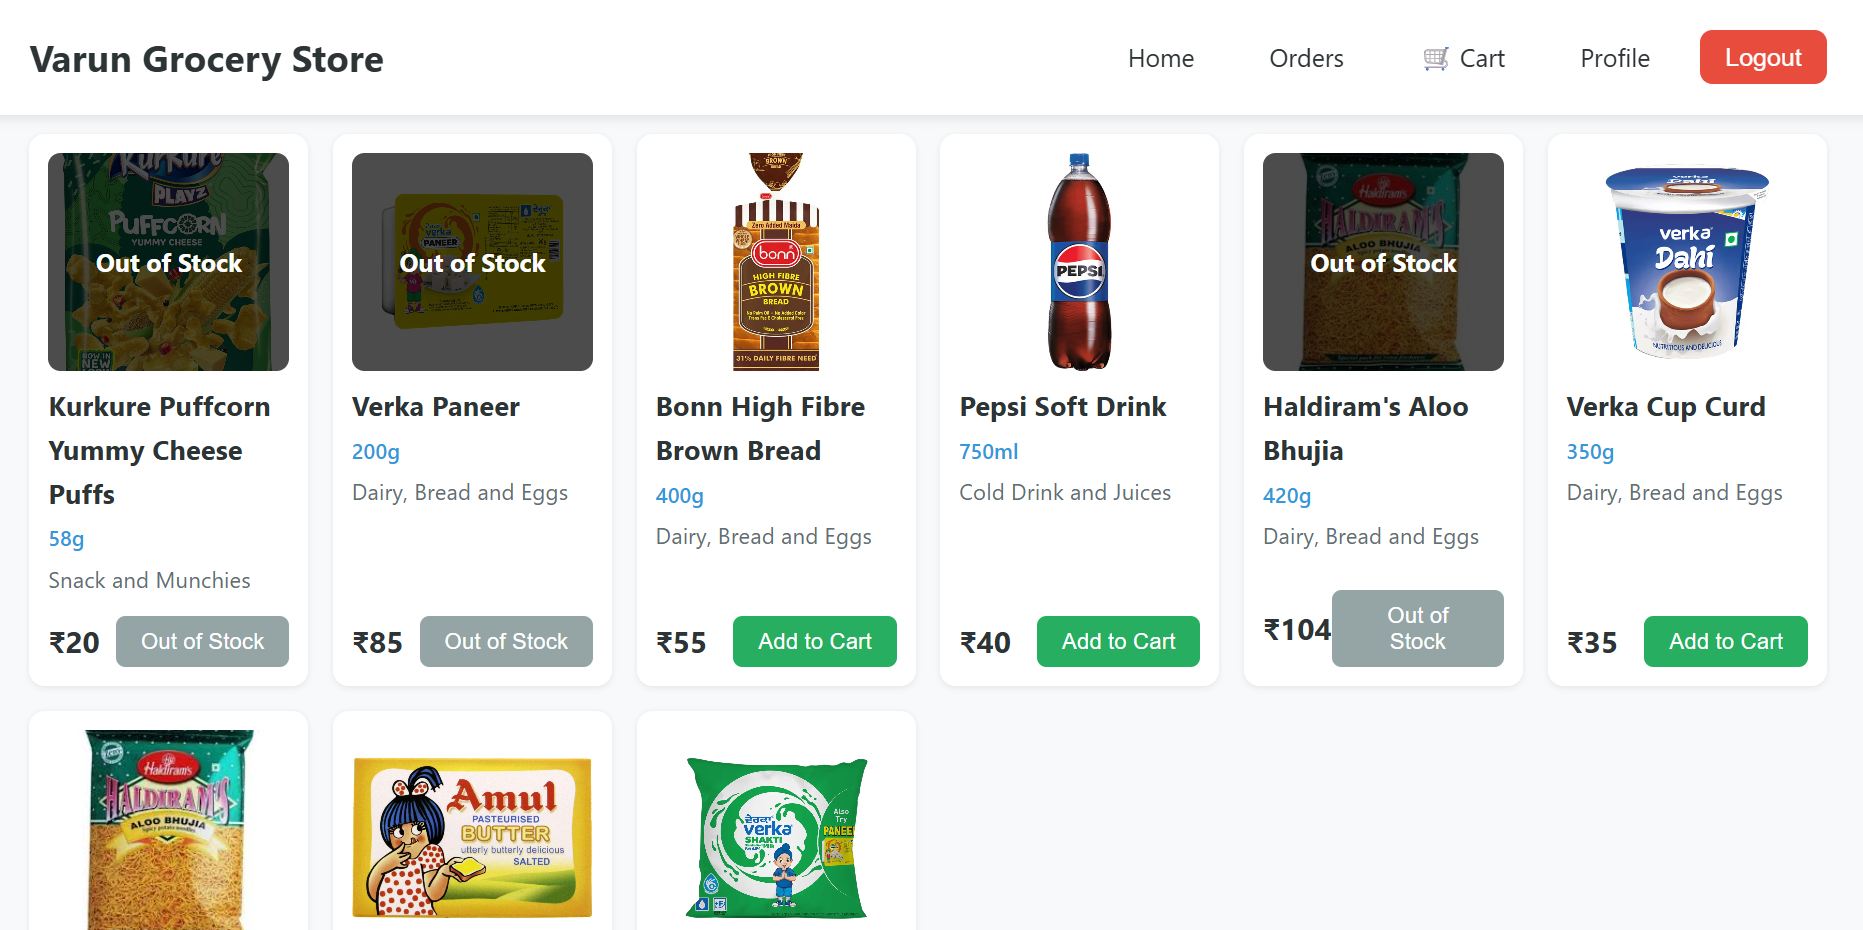1863x930 pixels.
Task: Click the Verka Dahi cup image
Action: (1687, 262)
